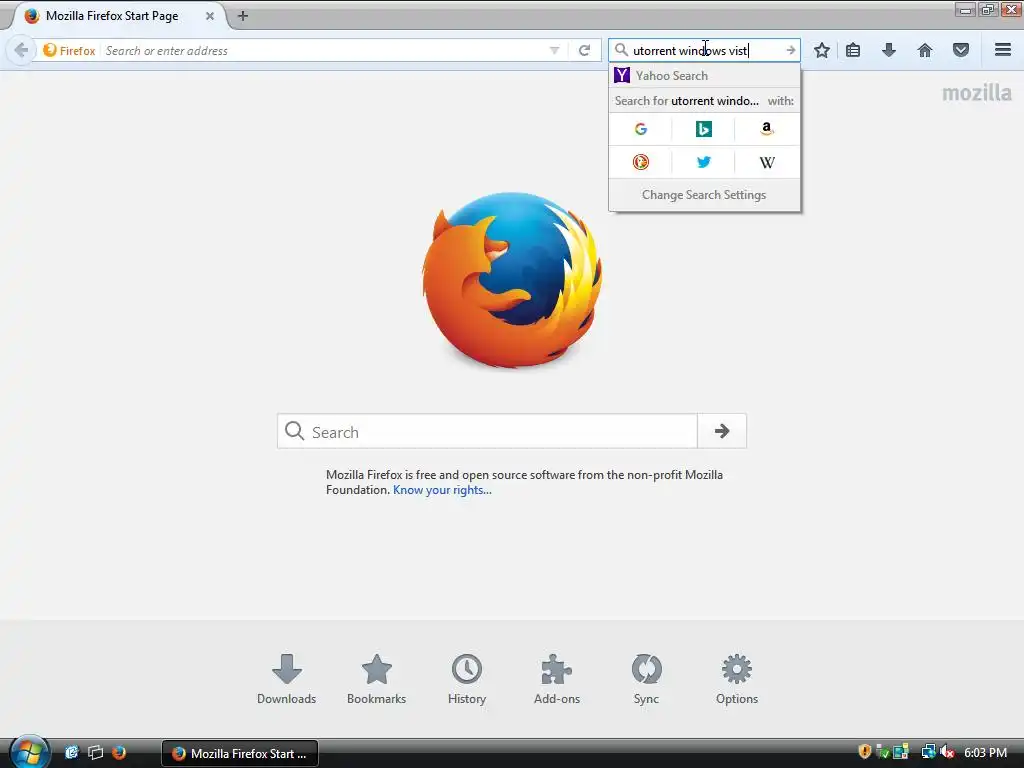This screenshot has height=768, width=1024.
Task: Open Pocket icon in toolbar
Action: 961,50
